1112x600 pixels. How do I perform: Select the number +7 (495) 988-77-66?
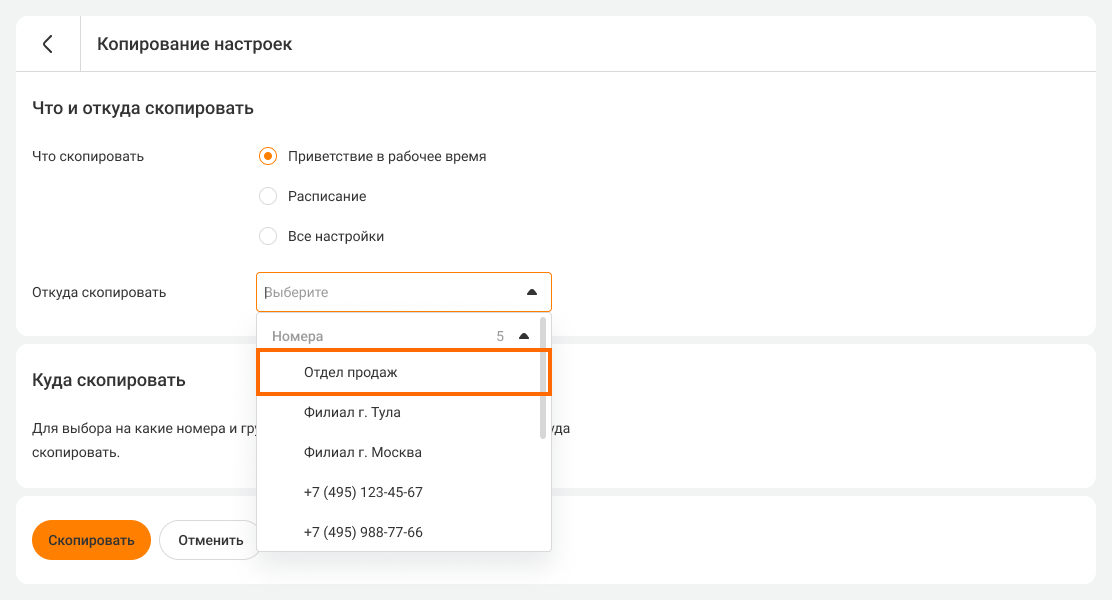(x=363, y=532)
